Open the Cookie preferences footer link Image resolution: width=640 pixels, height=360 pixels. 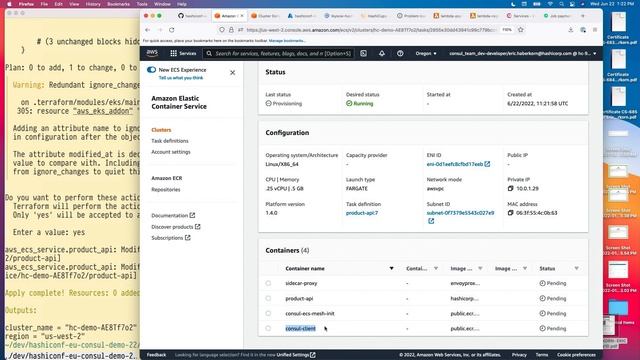[576, 355]
